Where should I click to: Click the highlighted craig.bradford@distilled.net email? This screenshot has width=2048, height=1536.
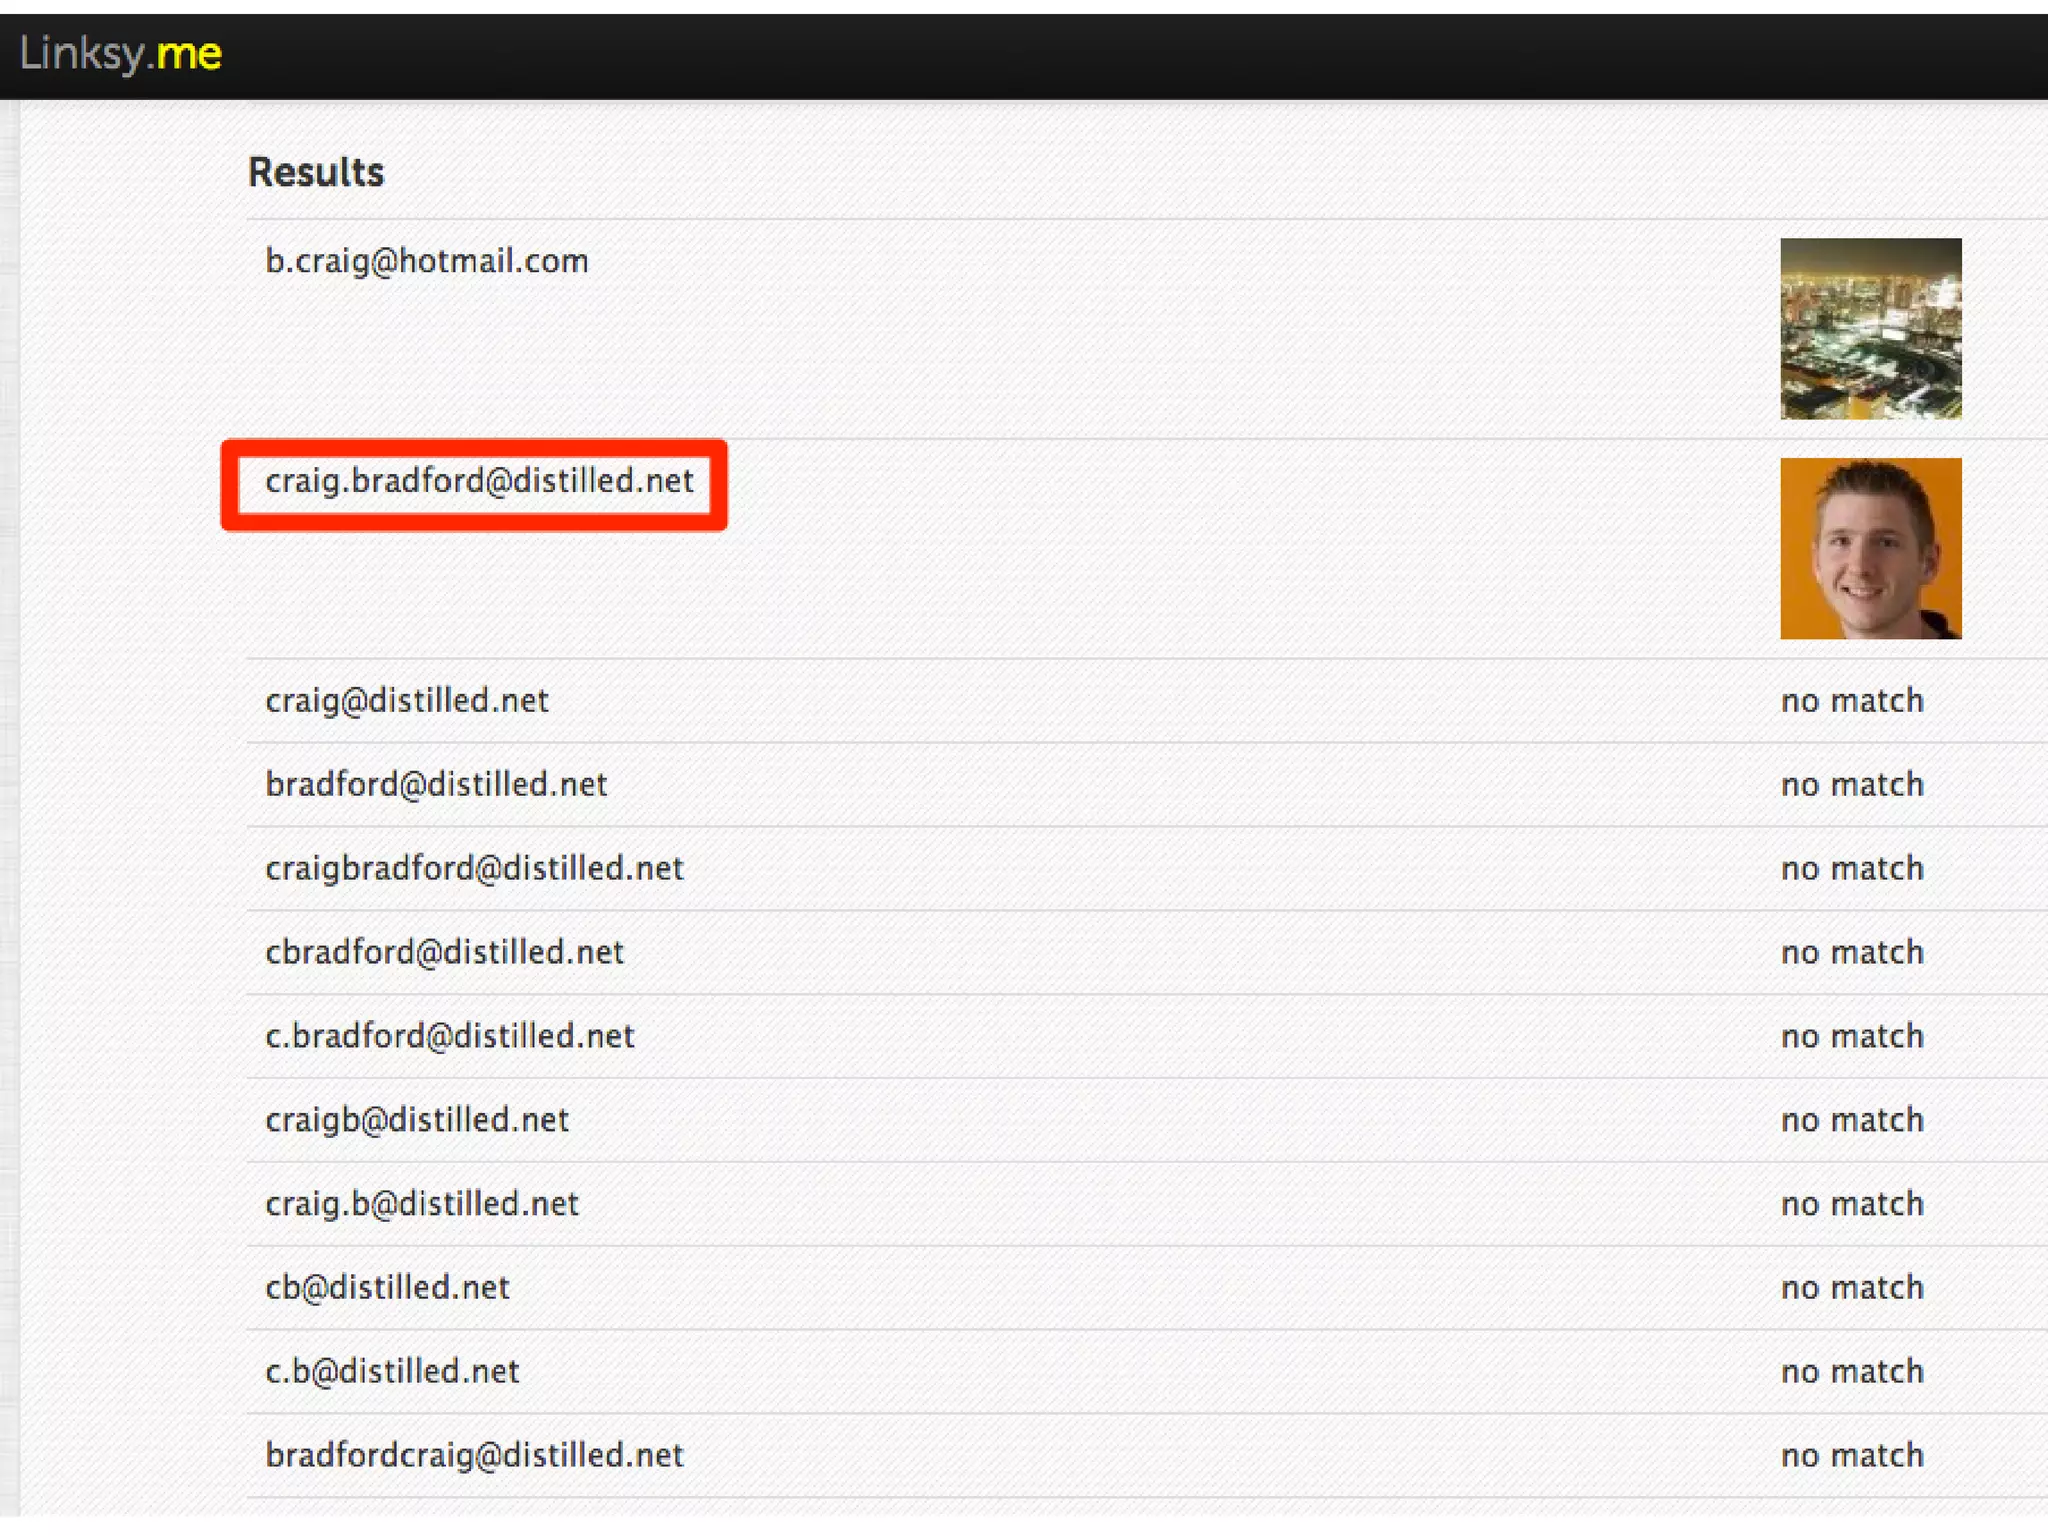click(x=479, y=482)
